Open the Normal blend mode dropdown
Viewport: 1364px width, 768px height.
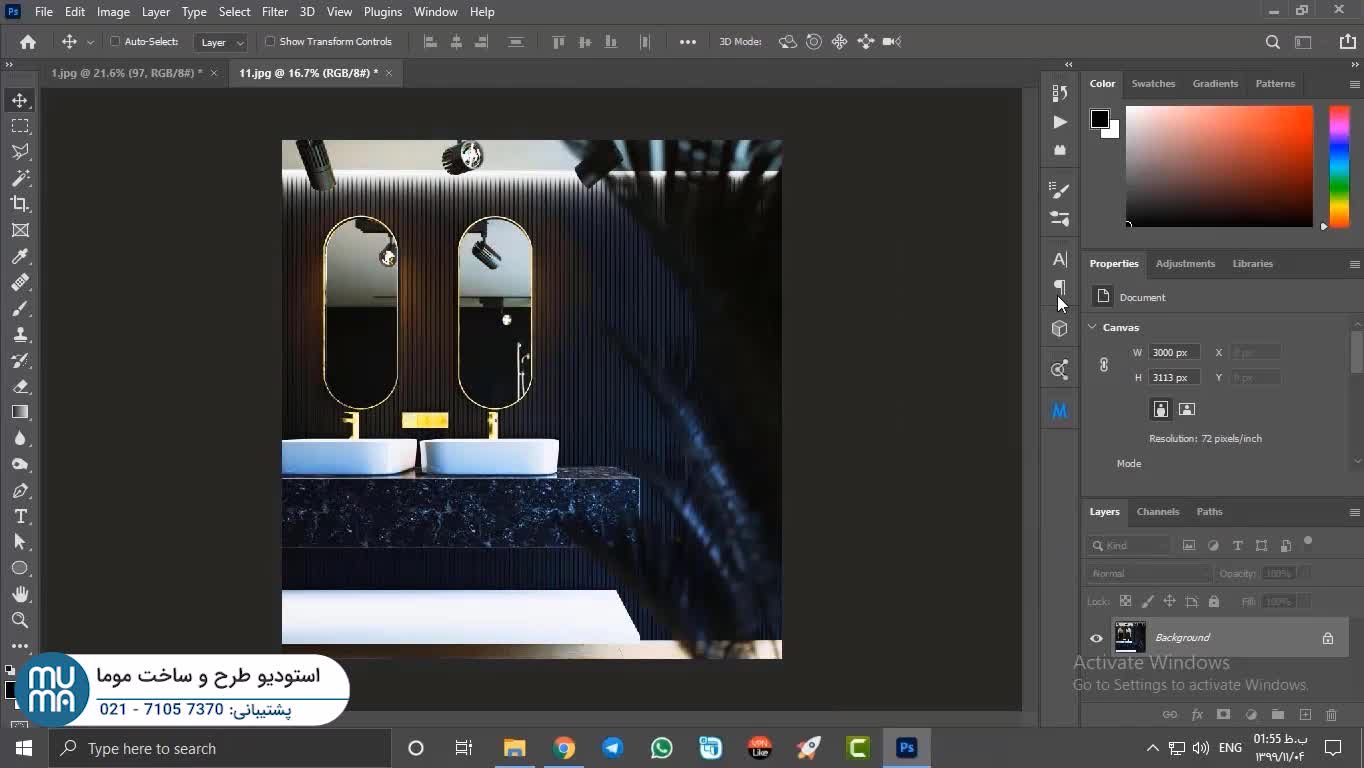[x=1149, y=574]
